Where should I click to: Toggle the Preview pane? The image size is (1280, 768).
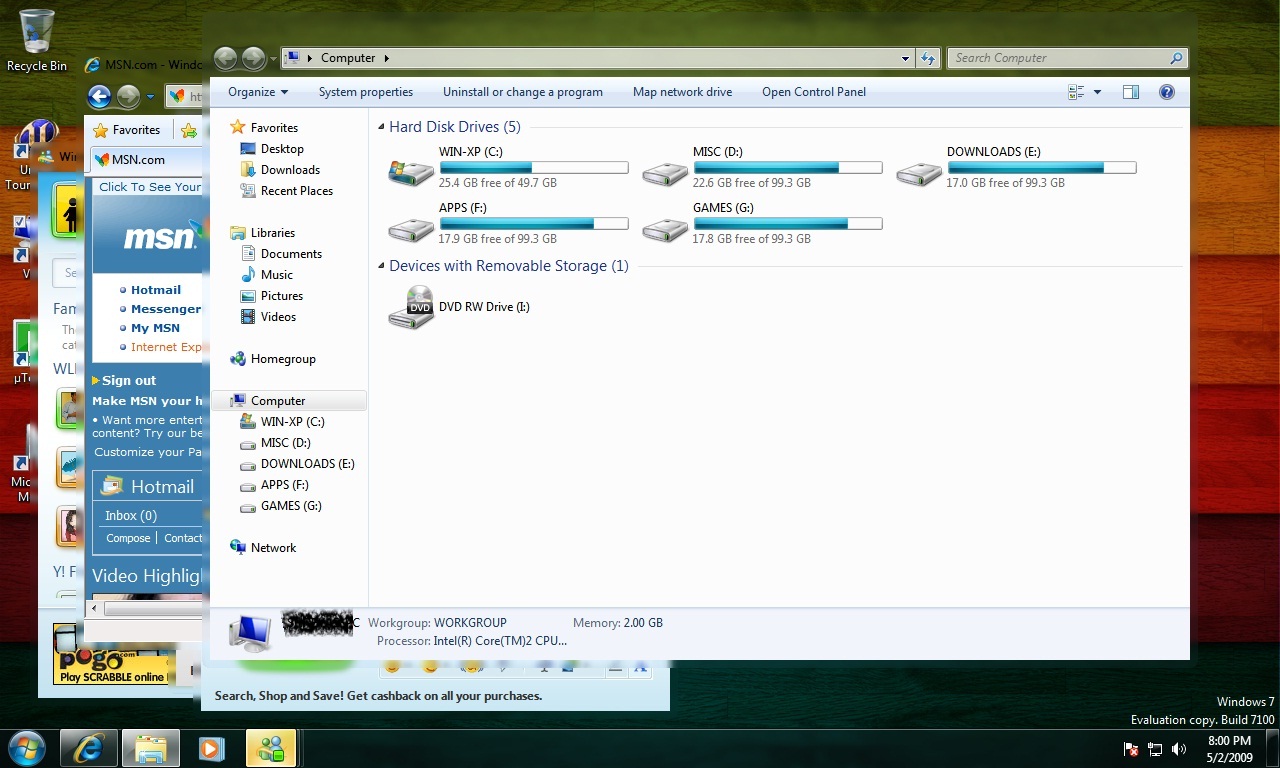tap(1131, 92)
